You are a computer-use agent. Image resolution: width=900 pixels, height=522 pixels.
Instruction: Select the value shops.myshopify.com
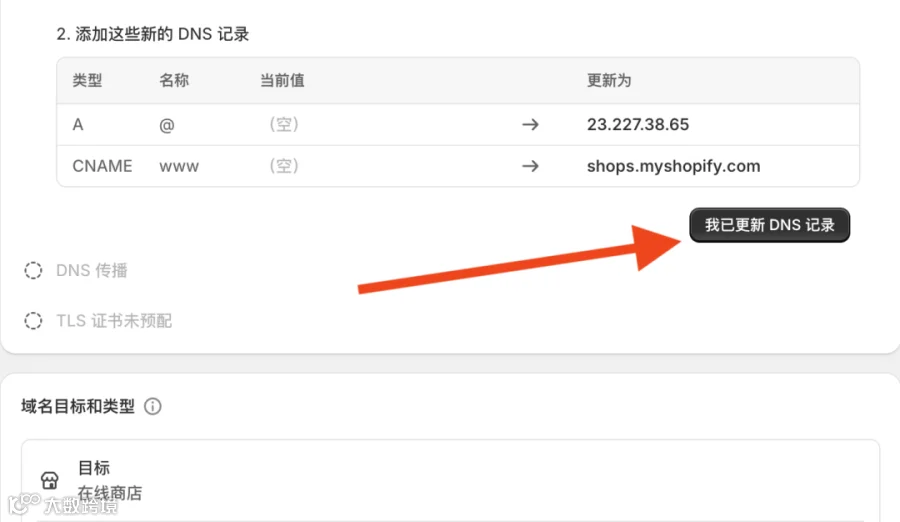coord(673,167)
